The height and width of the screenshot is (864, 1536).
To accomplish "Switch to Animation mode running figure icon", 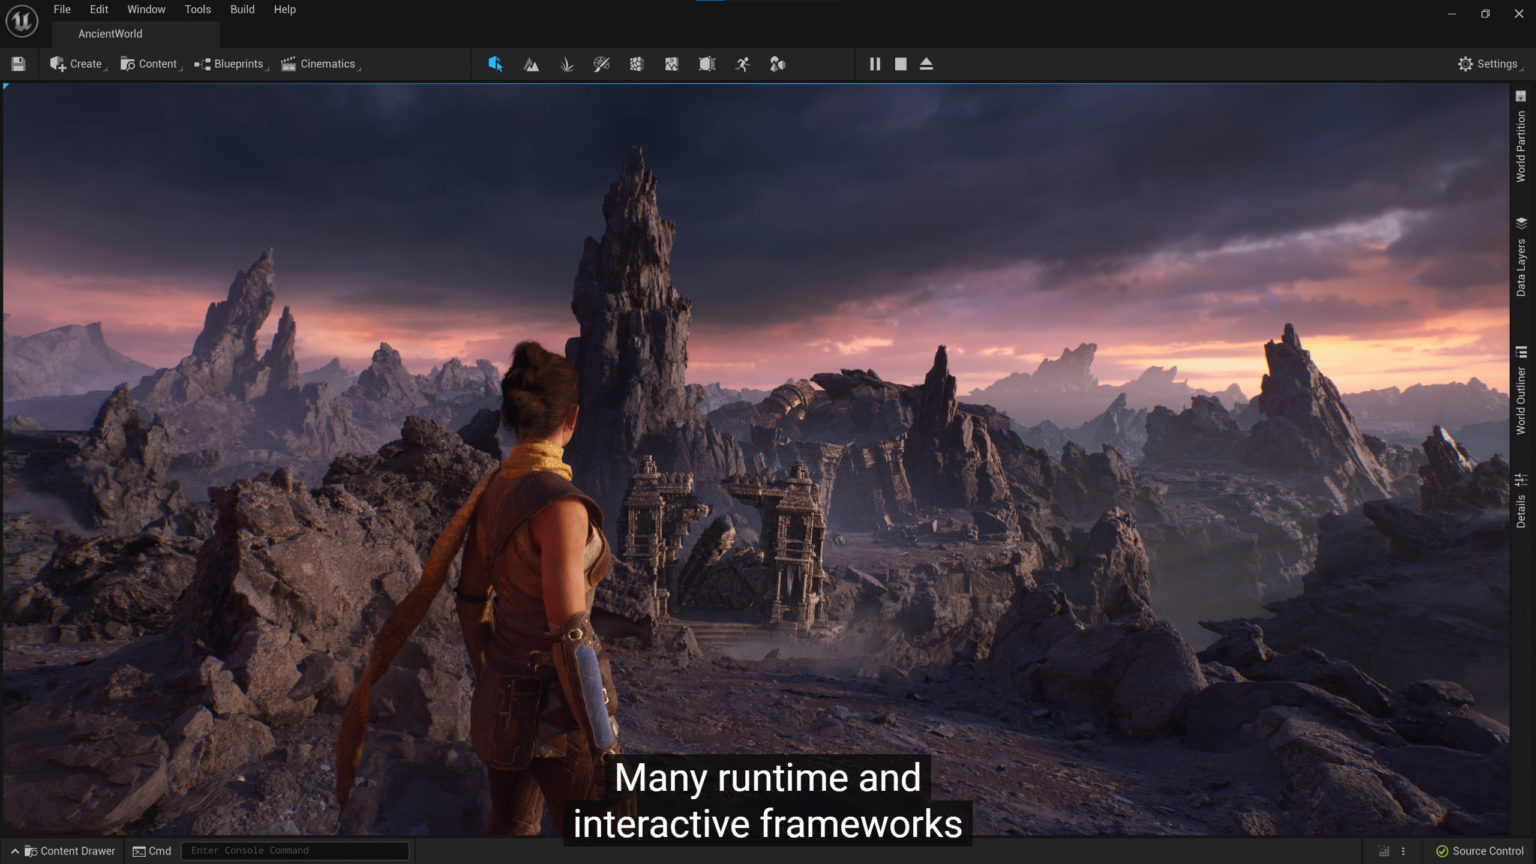I will pos(742,64).
